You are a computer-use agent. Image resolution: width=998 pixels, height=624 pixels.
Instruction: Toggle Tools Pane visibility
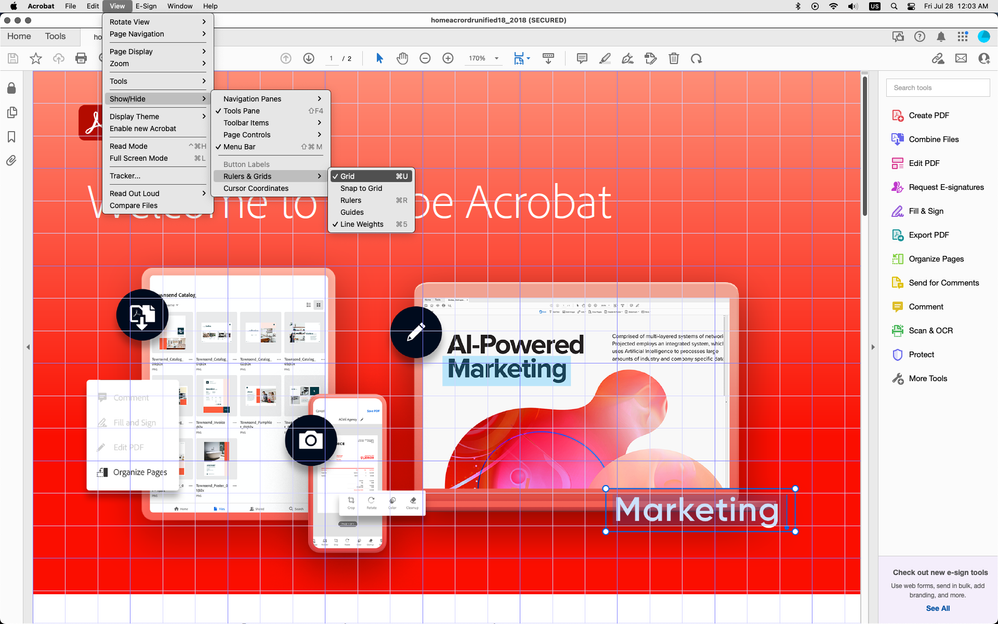coord(271,111)
